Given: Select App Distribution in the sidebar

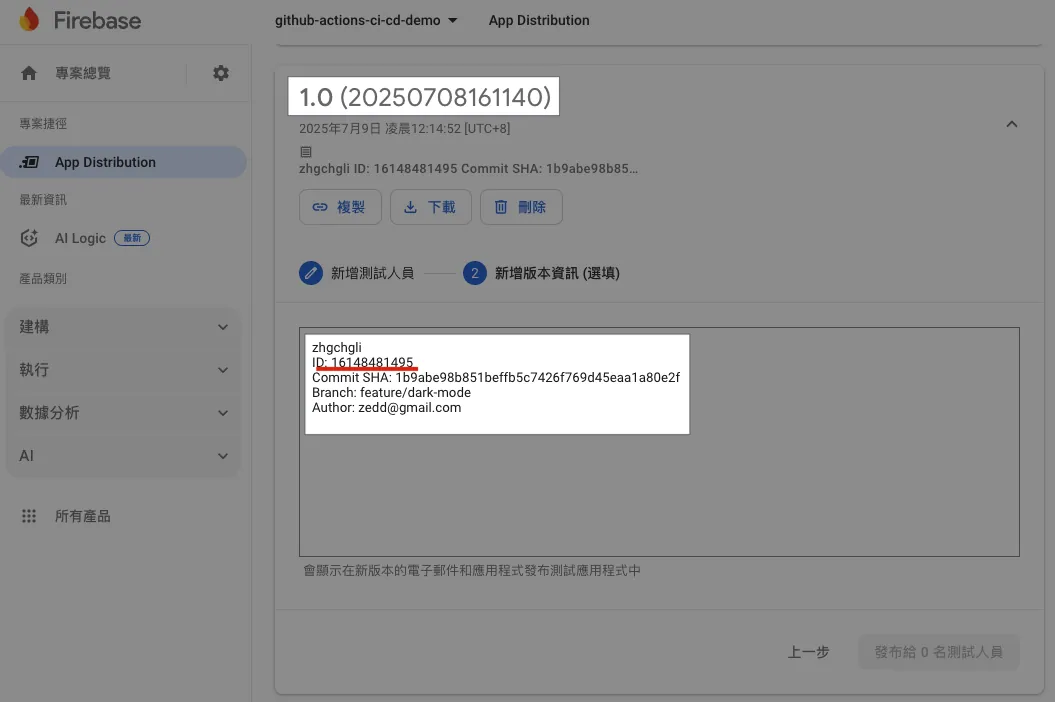Looking at the screenshot, I should (105, 162).
